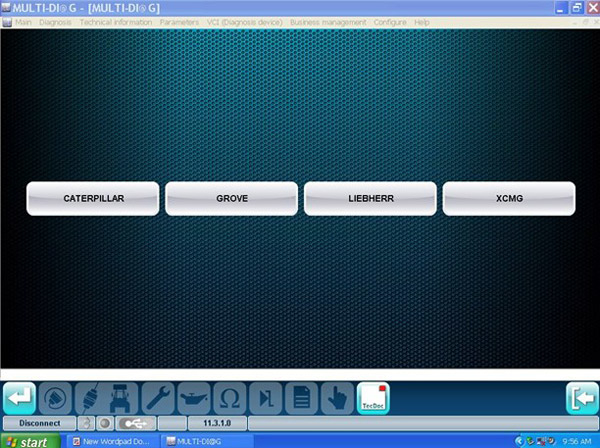This screenshot has height=448, width=600.
Task: Click the exit arrow icon at bottom right
Action: [x=582, y=398]
